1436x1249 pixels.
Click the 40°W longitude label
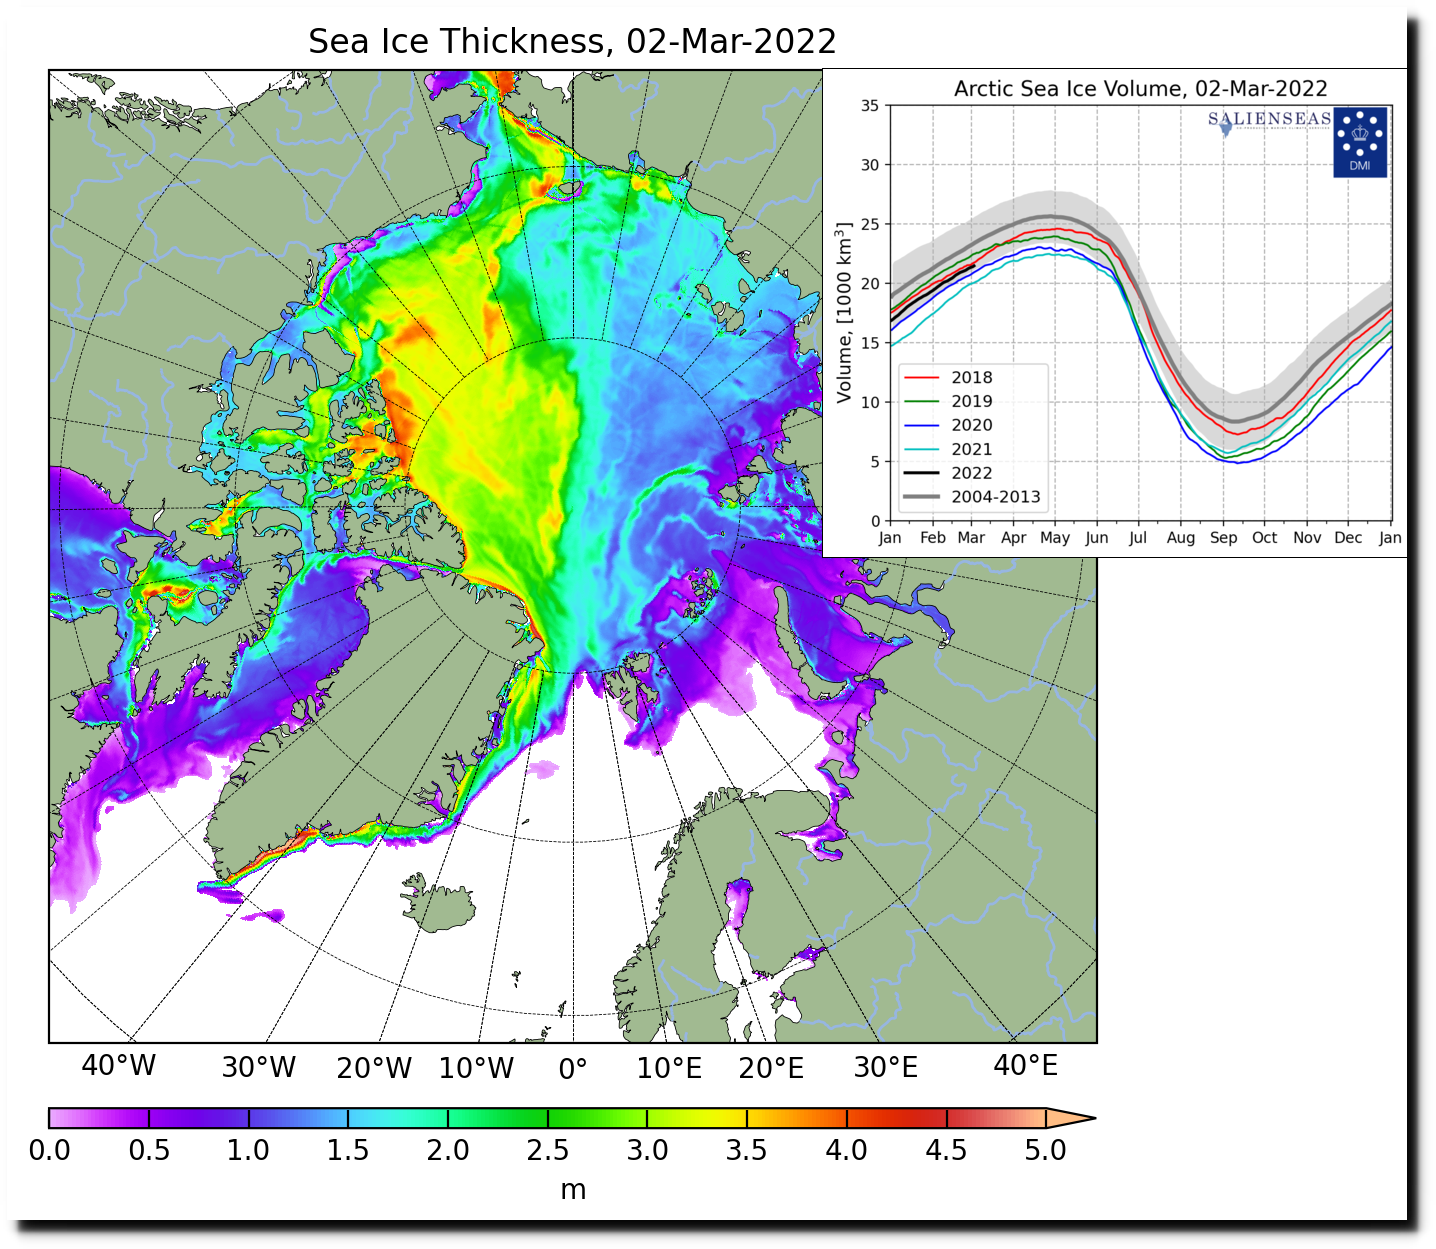click(118, 1065)
